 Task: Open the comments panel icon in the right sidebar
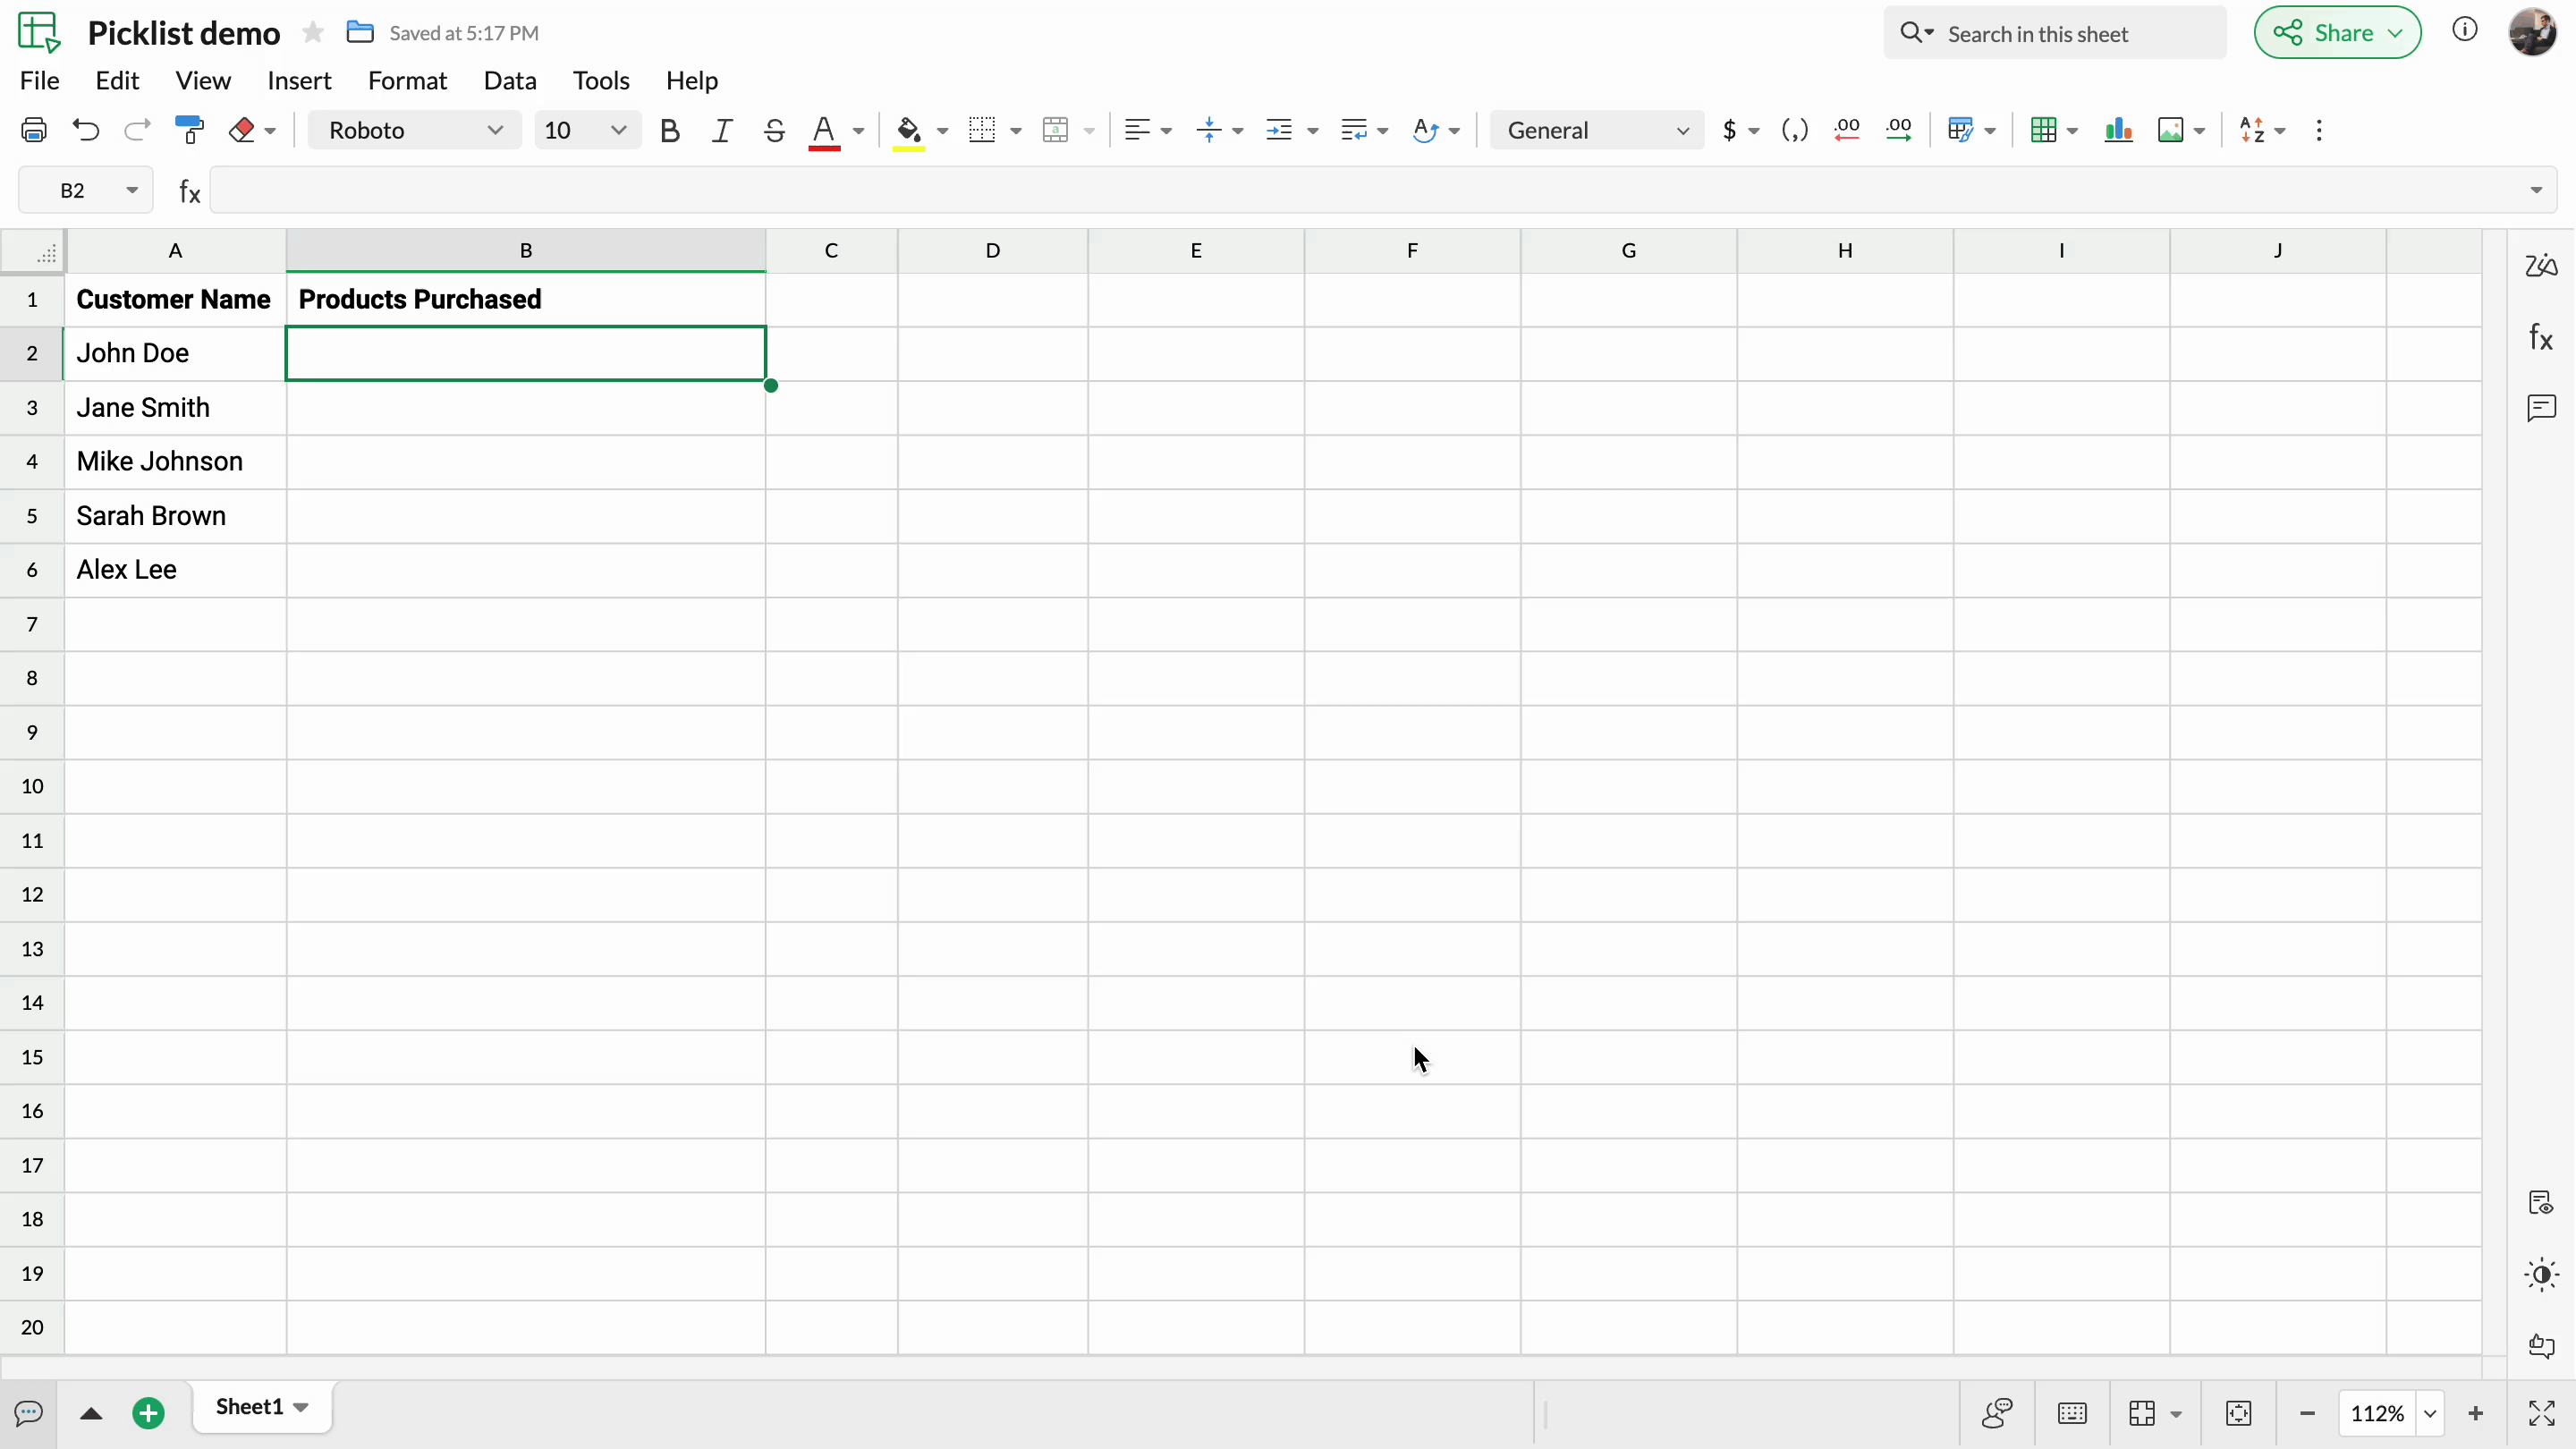pos(2541,408)
